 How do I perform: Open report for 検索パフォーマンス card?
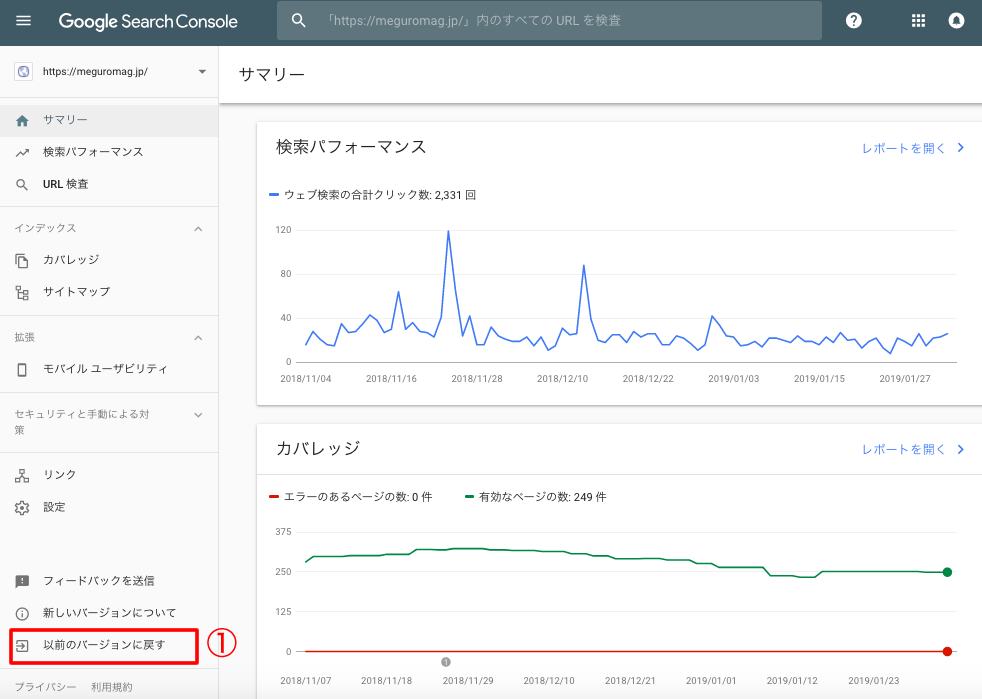click(x=912, y=148)
